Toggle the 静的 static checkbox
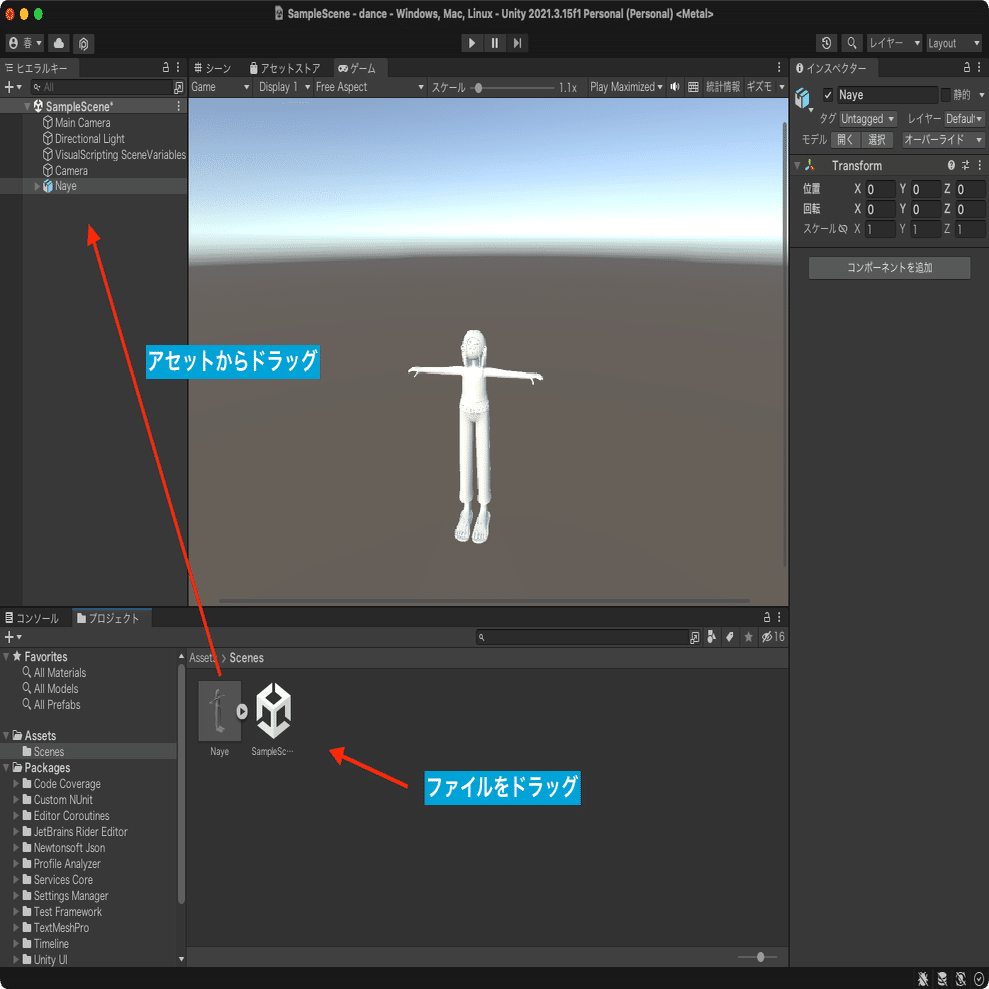 945,95
